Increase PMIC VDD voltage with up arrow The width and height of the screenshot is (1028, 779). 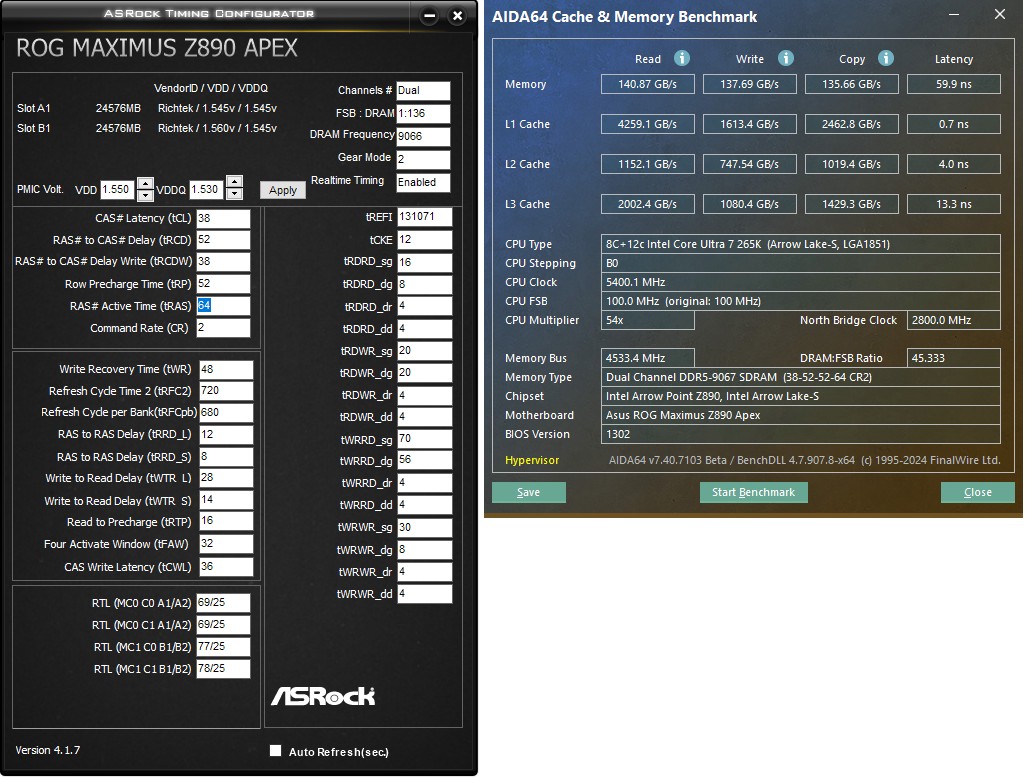point(145,183)
